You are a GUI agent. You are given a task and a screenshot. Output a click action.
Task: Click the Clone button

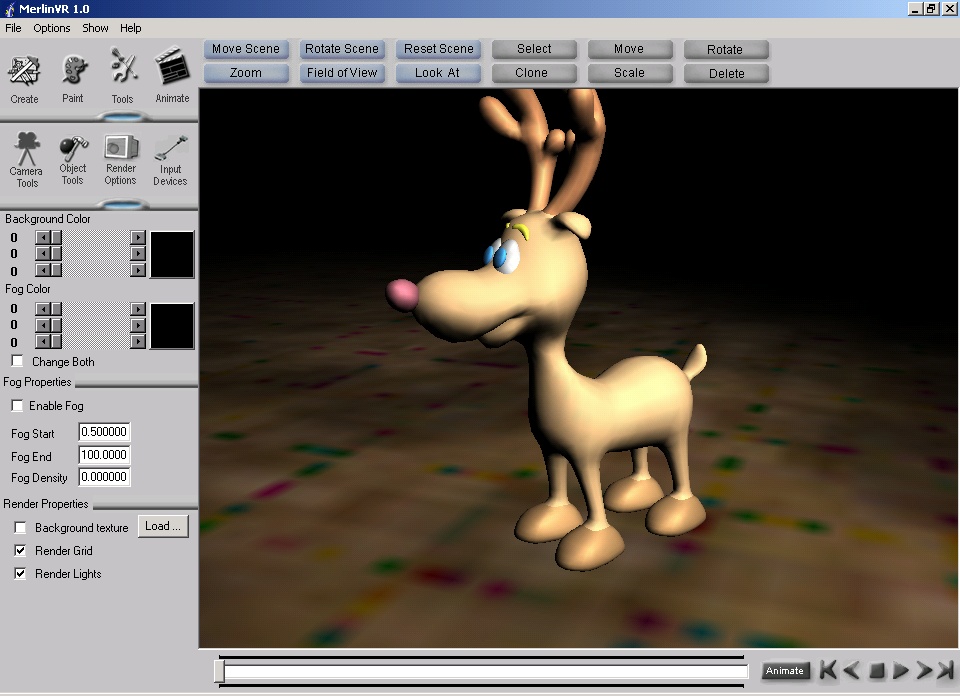click(x=534, y=73)
